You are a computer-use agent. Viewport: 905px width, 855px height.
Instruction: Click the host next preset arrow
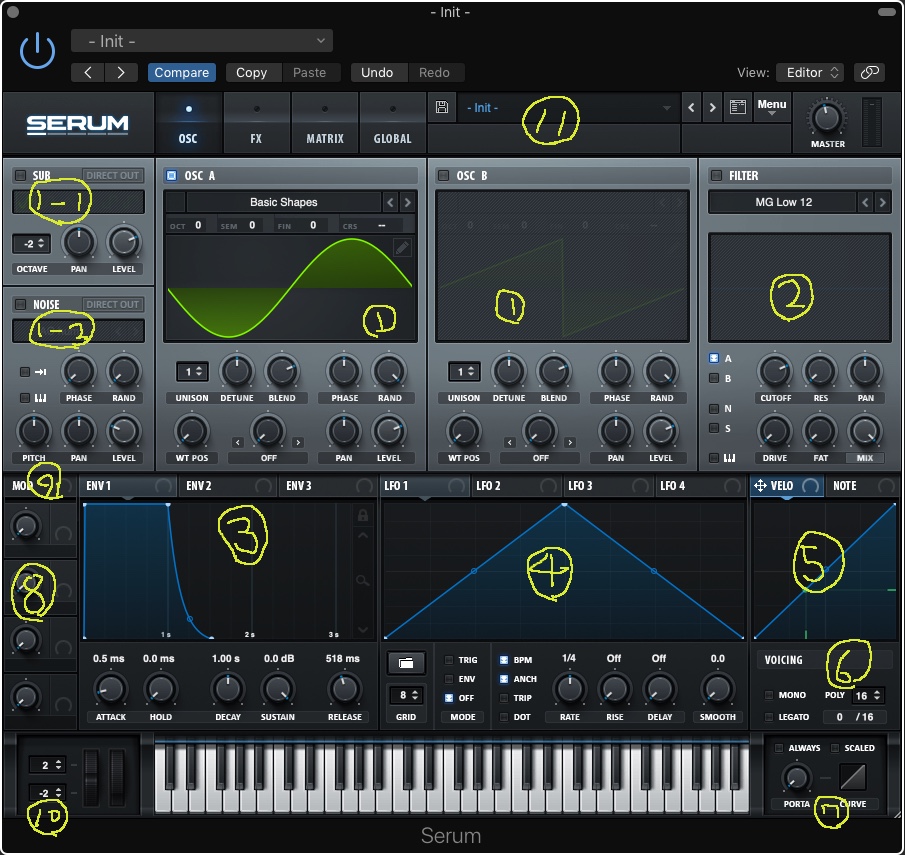tap(121, 73)
